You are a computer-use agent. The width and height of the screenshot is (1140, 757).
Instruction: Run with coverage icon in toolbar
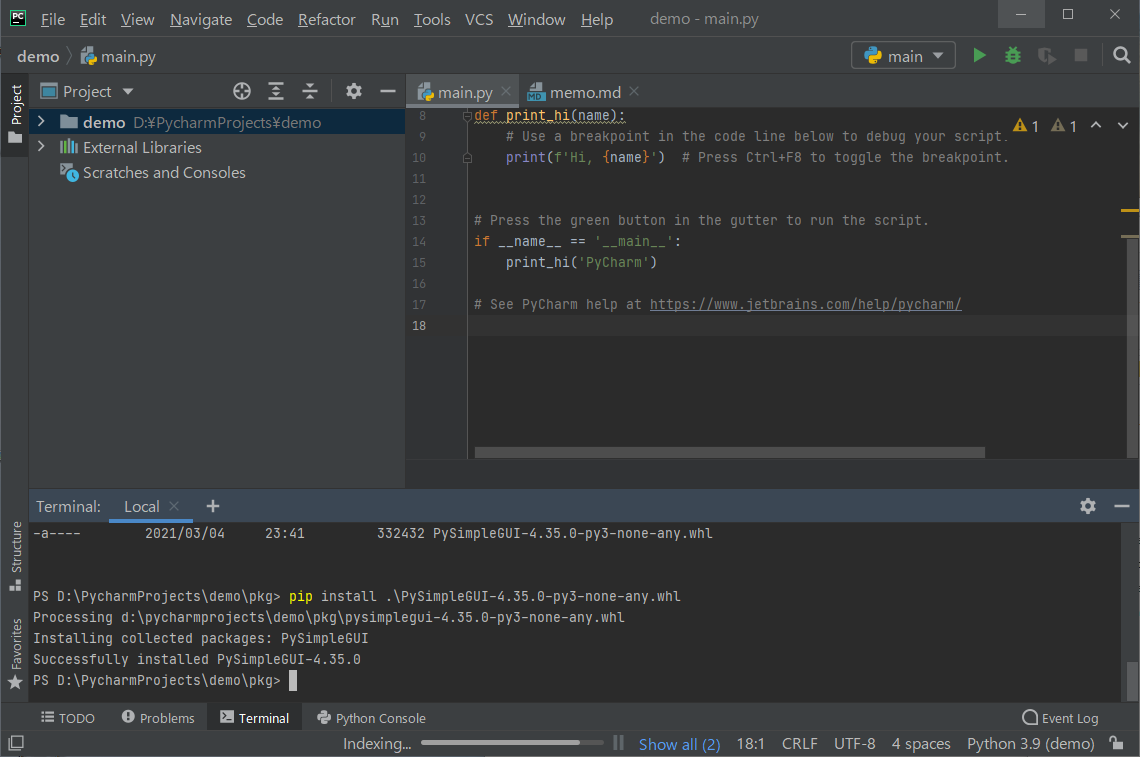coord(1046,55)
